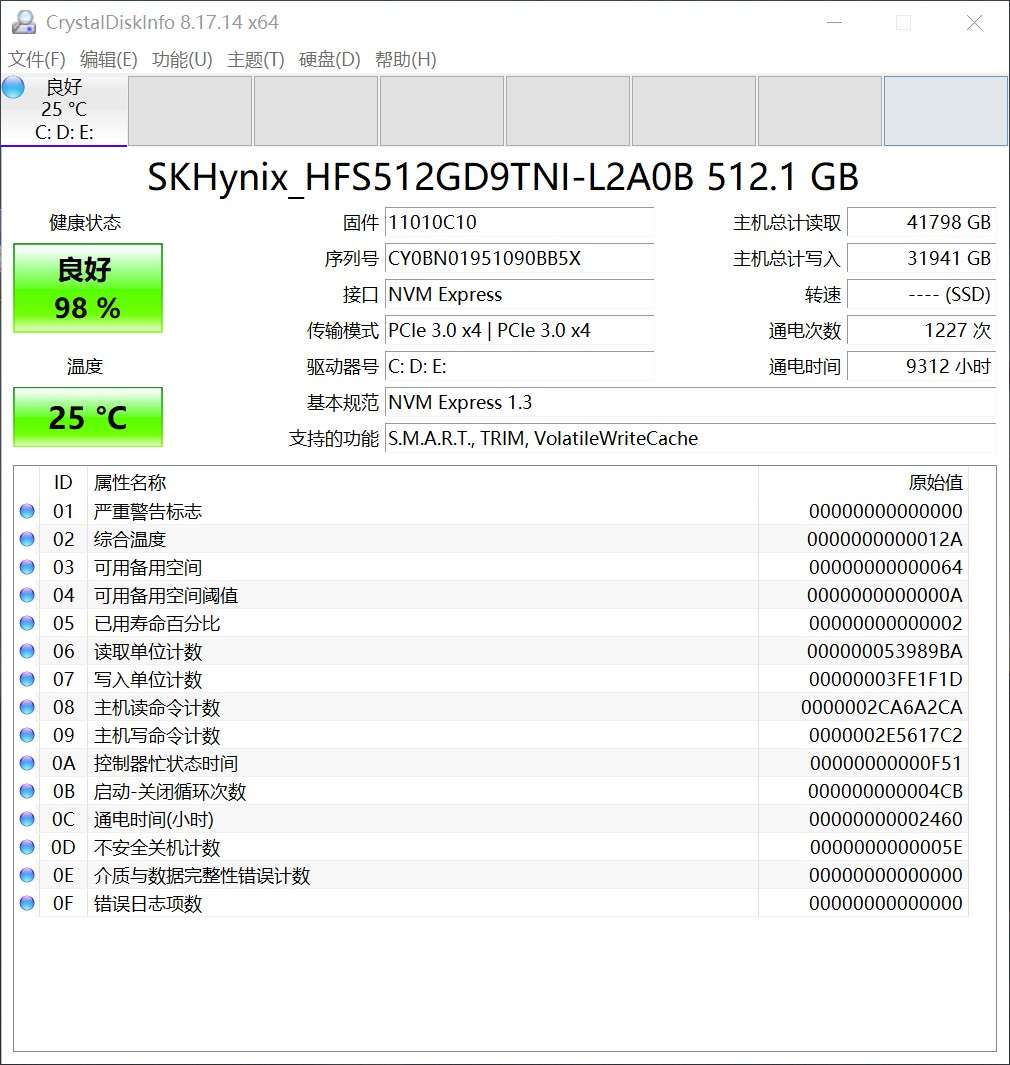Click the blue status dot for 控制器忙状态时间
The height and width of the screenshot is (1065, 1010).
coord(27,763)
